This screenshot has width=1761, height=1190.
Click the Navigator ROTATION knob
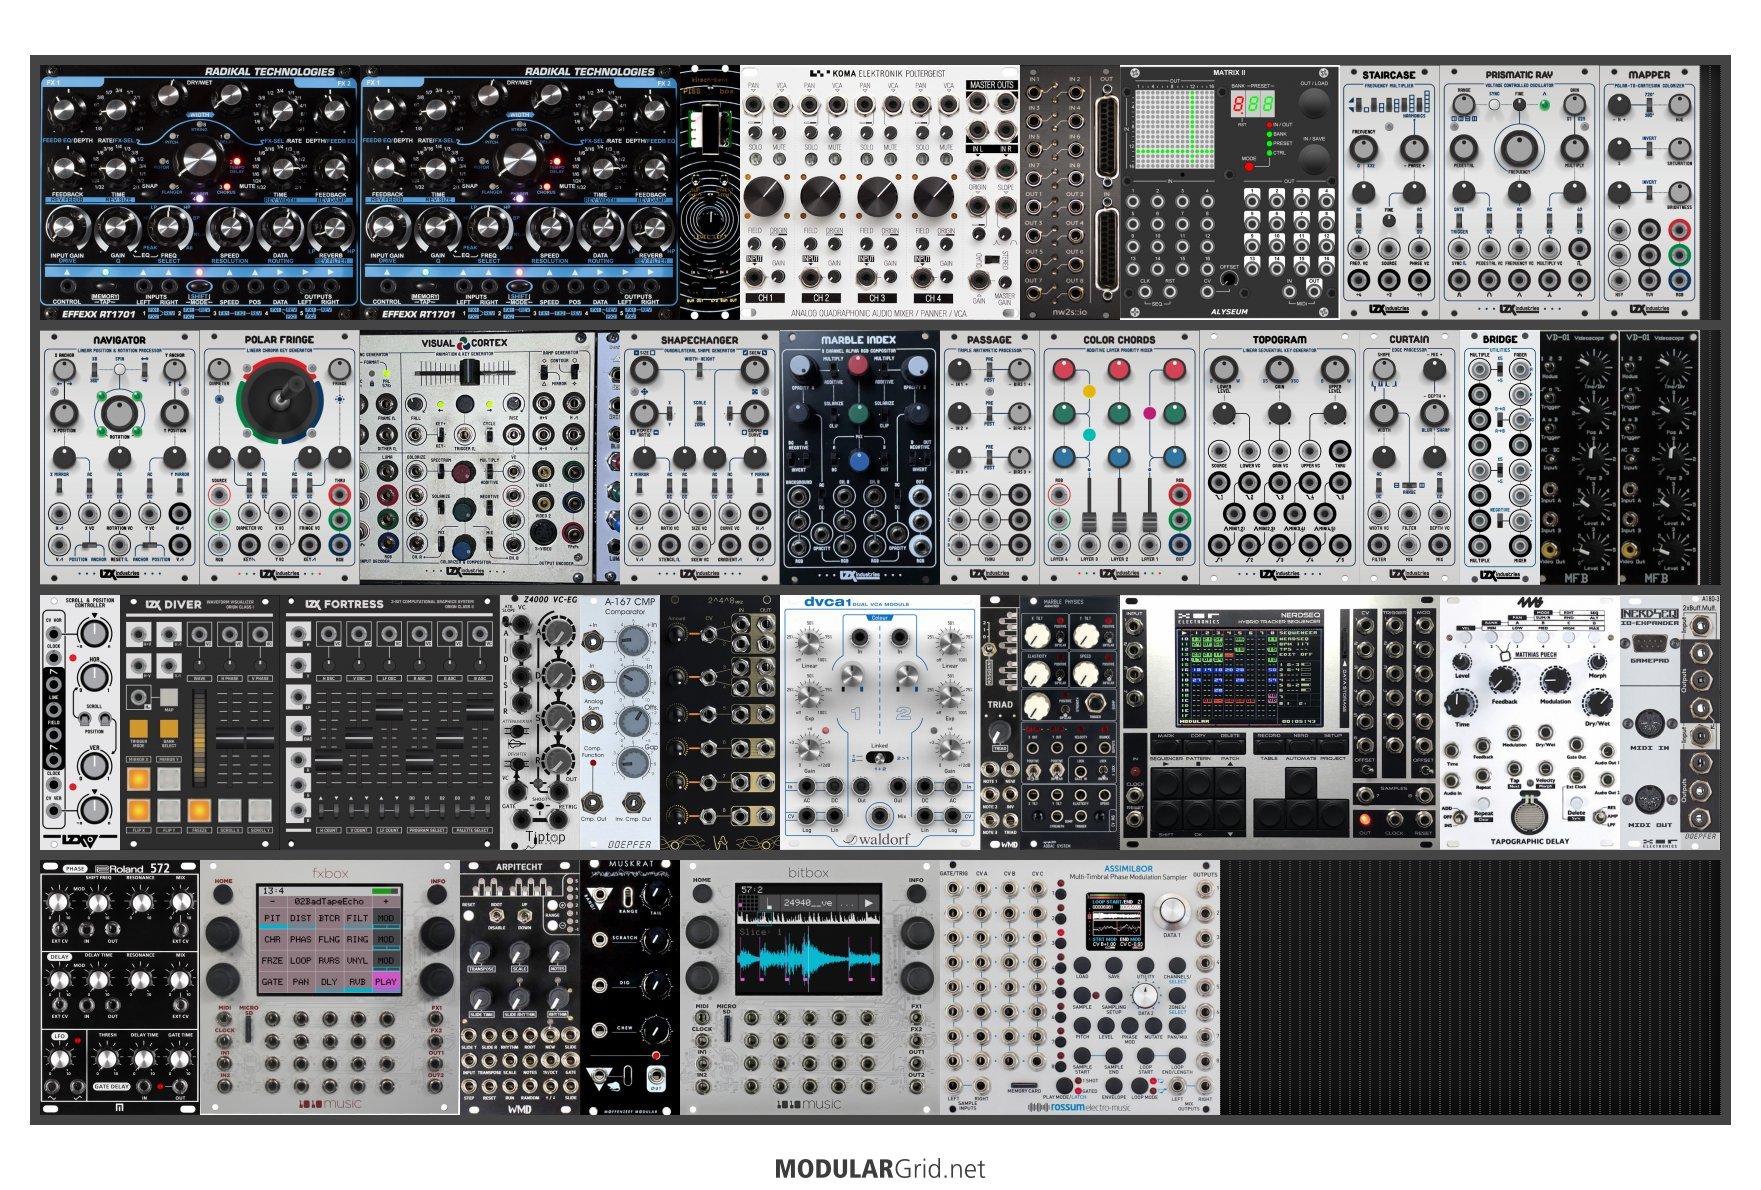click(119, 412)
